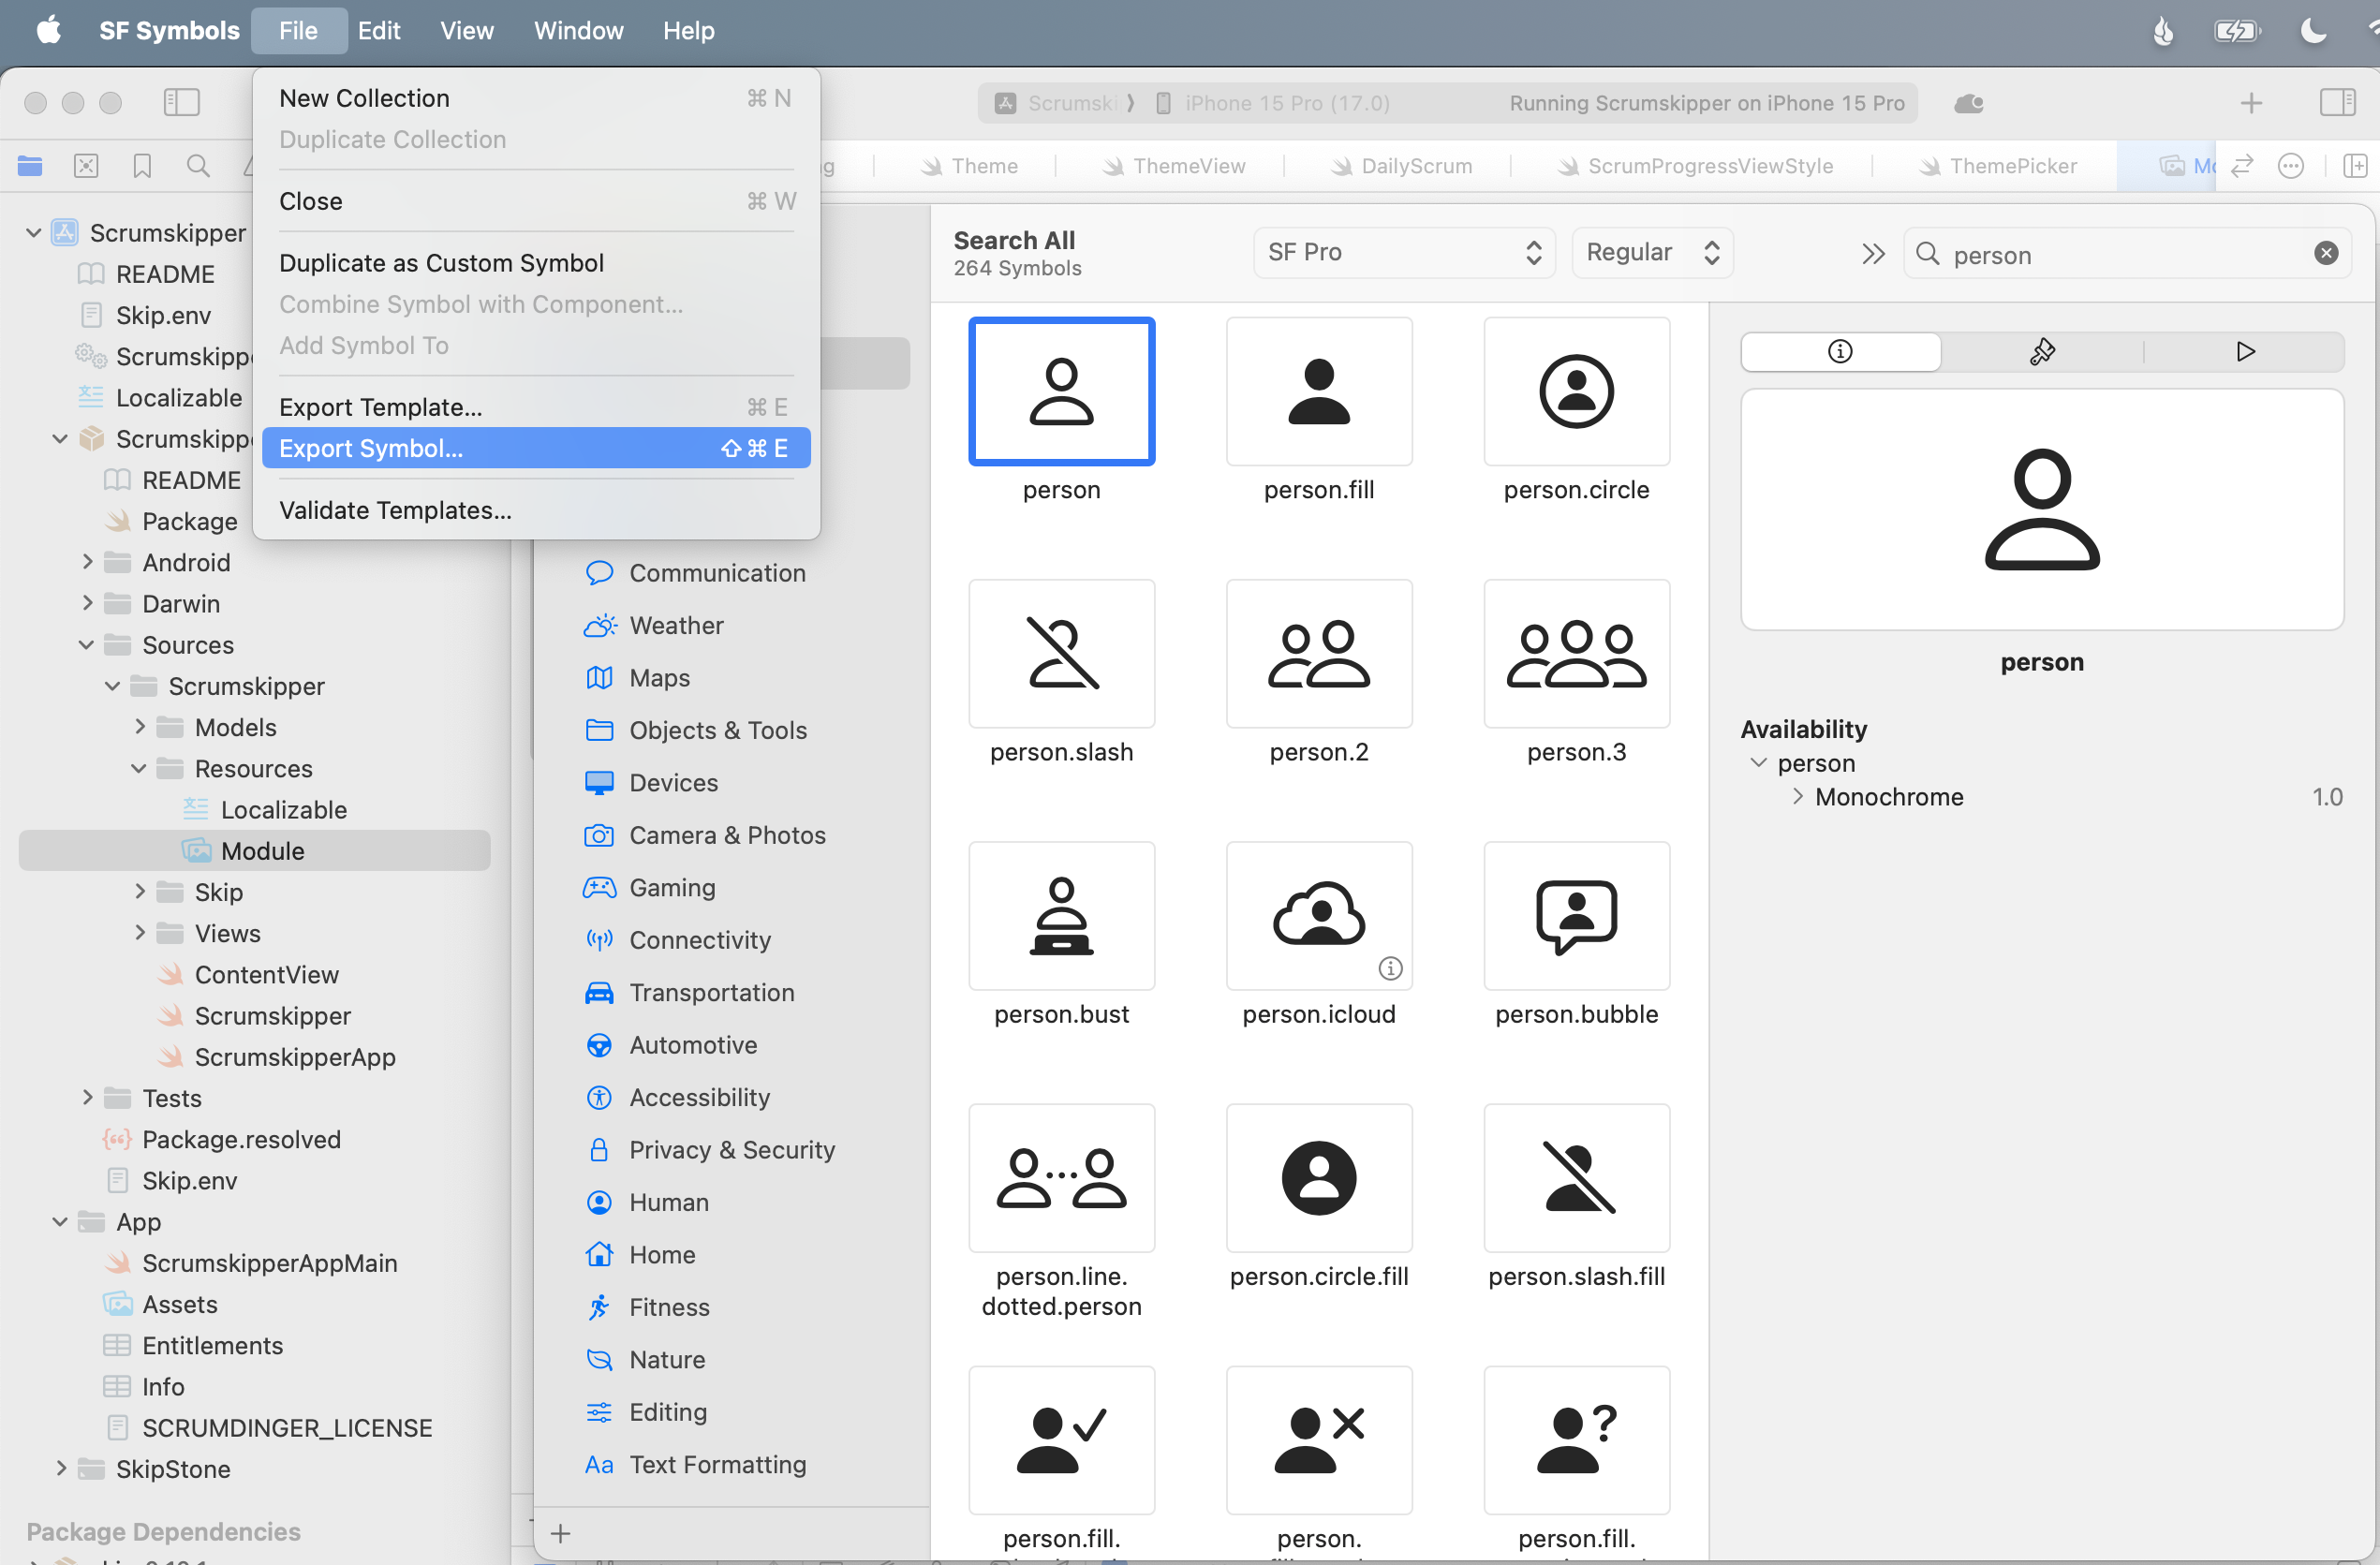
Task: Open the SF Pro font dropdown
Action: click(1403, 253)
